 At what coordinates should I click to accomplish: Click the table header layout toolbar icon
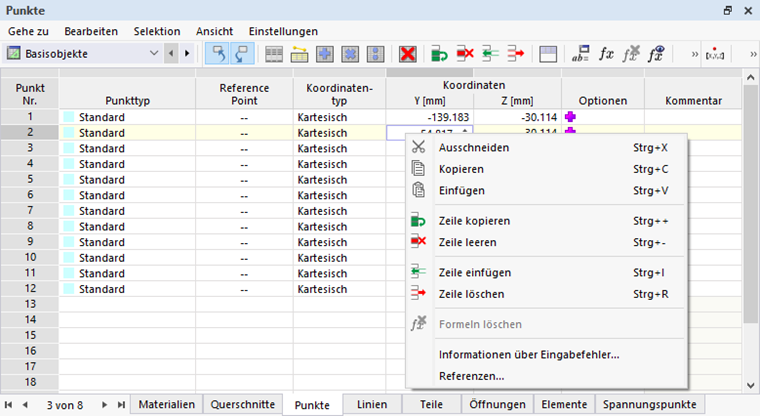548,54
